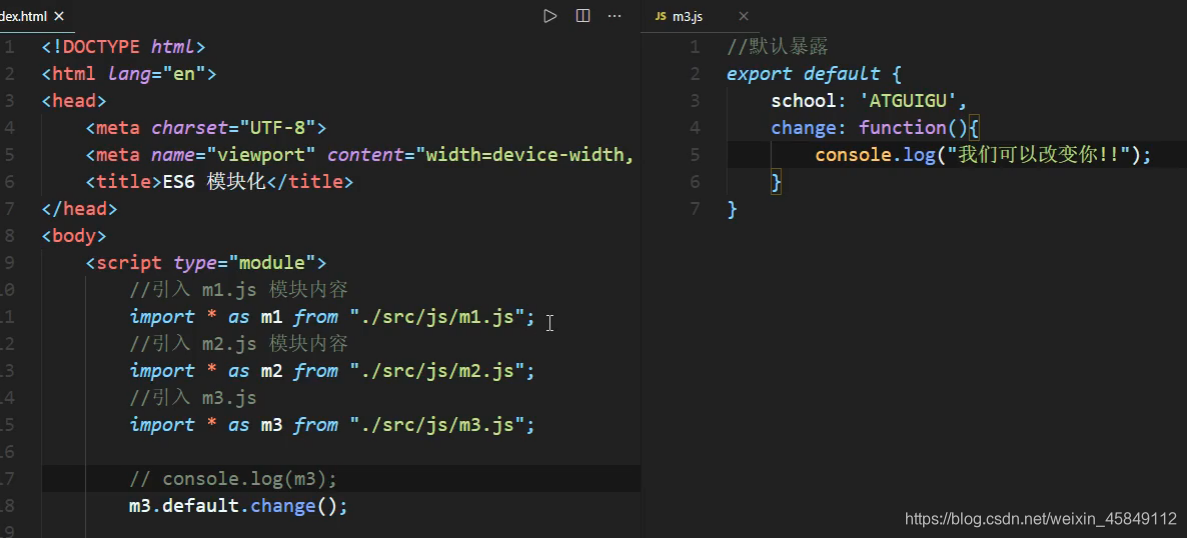
Task: Click the 'm3.default.change();' statement
Action: pos(238,505)
